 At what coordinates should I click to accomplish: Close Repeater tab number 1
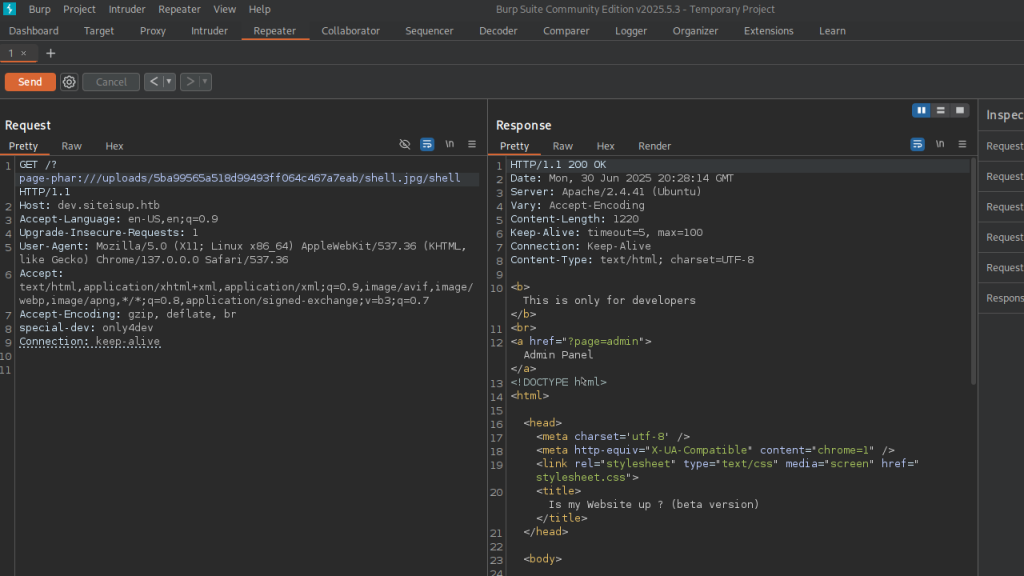click(x=24, y=53)
